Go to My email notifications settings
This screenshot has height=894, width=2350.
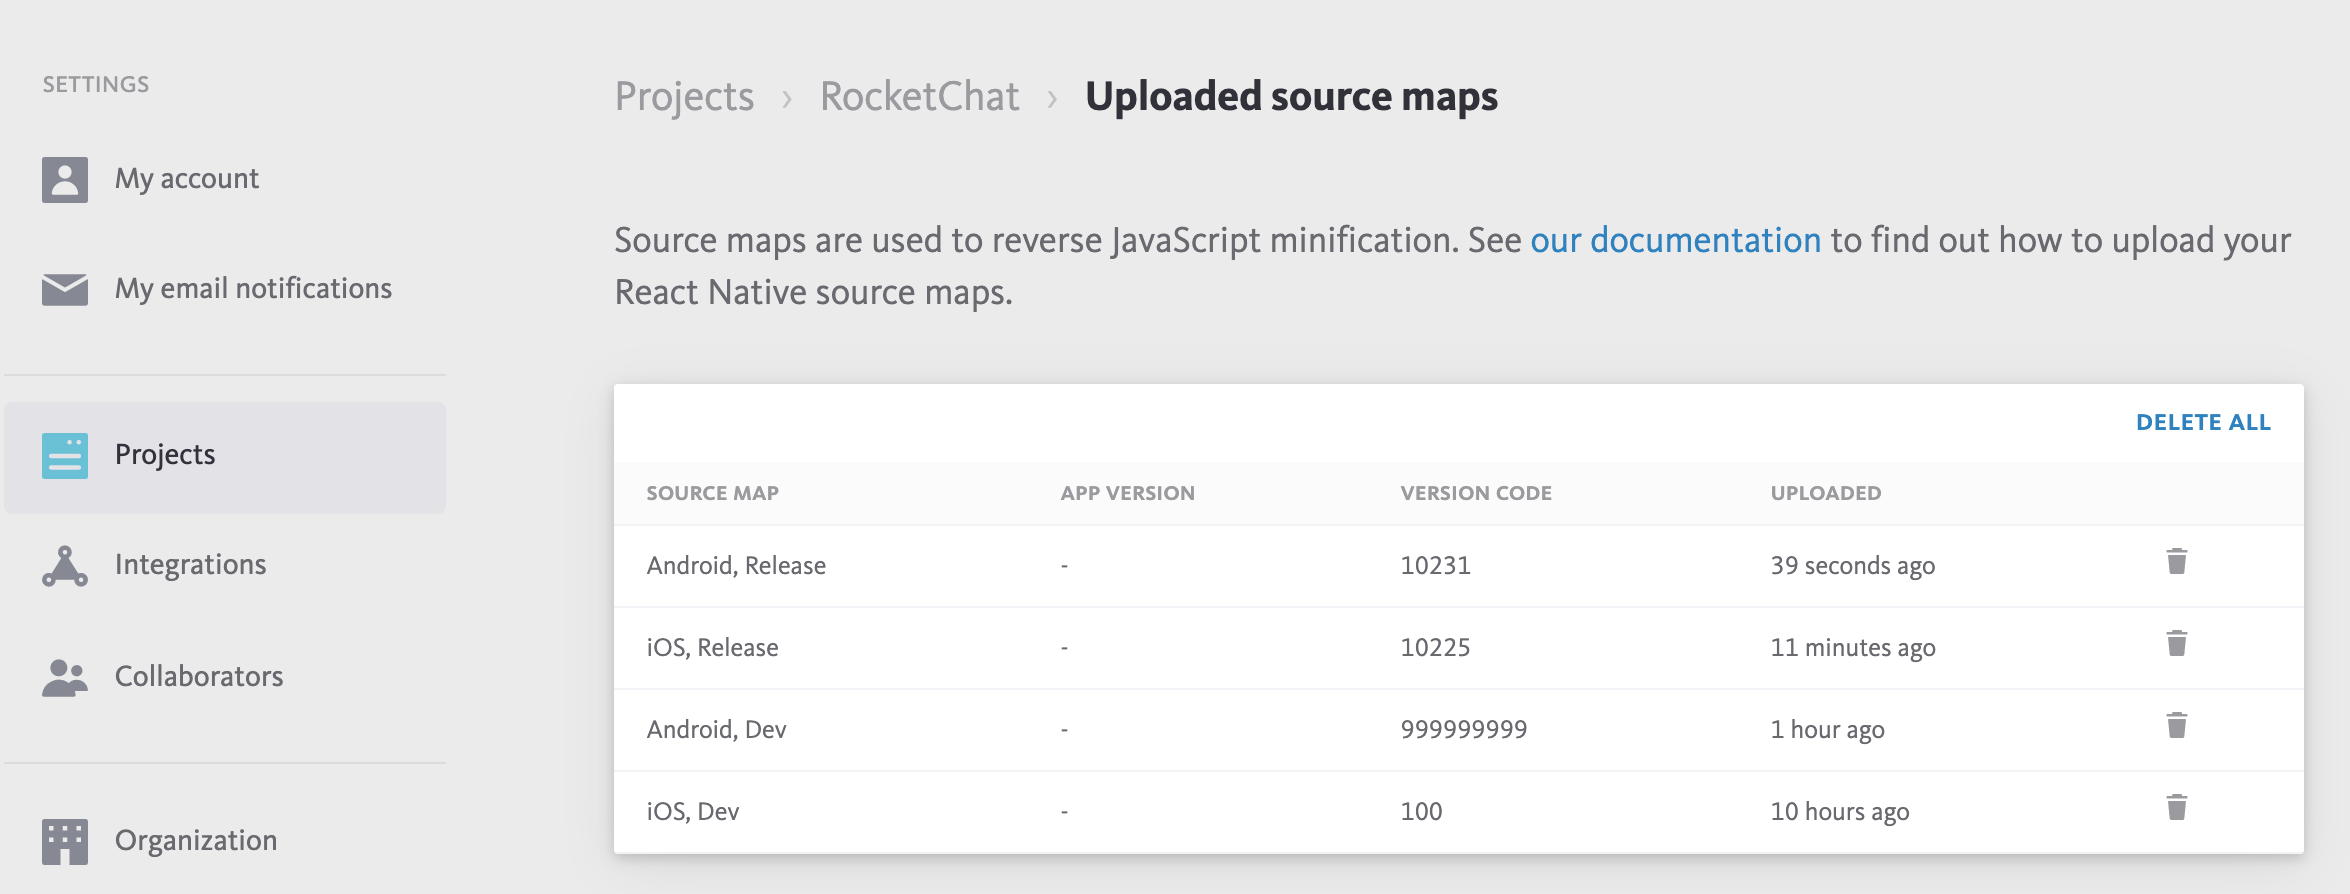[253, 289]
